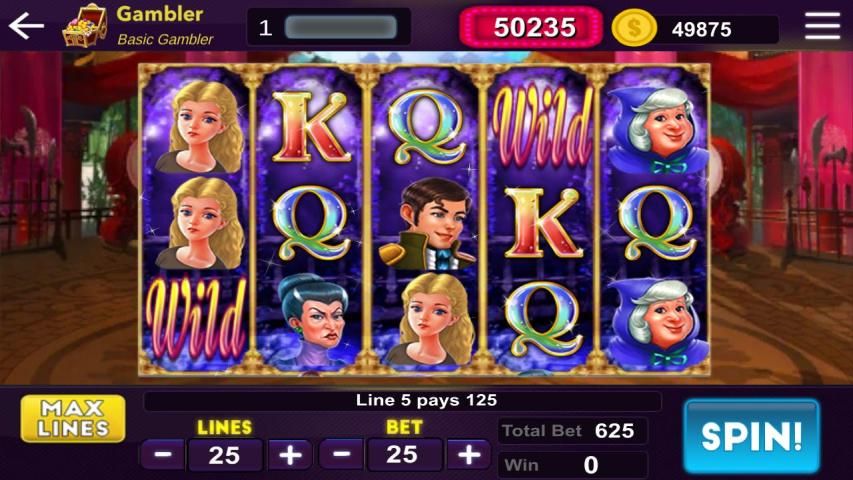This screenshot has height=480, width=853.
Task: Click the Lines value field showing 25
Action: (225, 455)
